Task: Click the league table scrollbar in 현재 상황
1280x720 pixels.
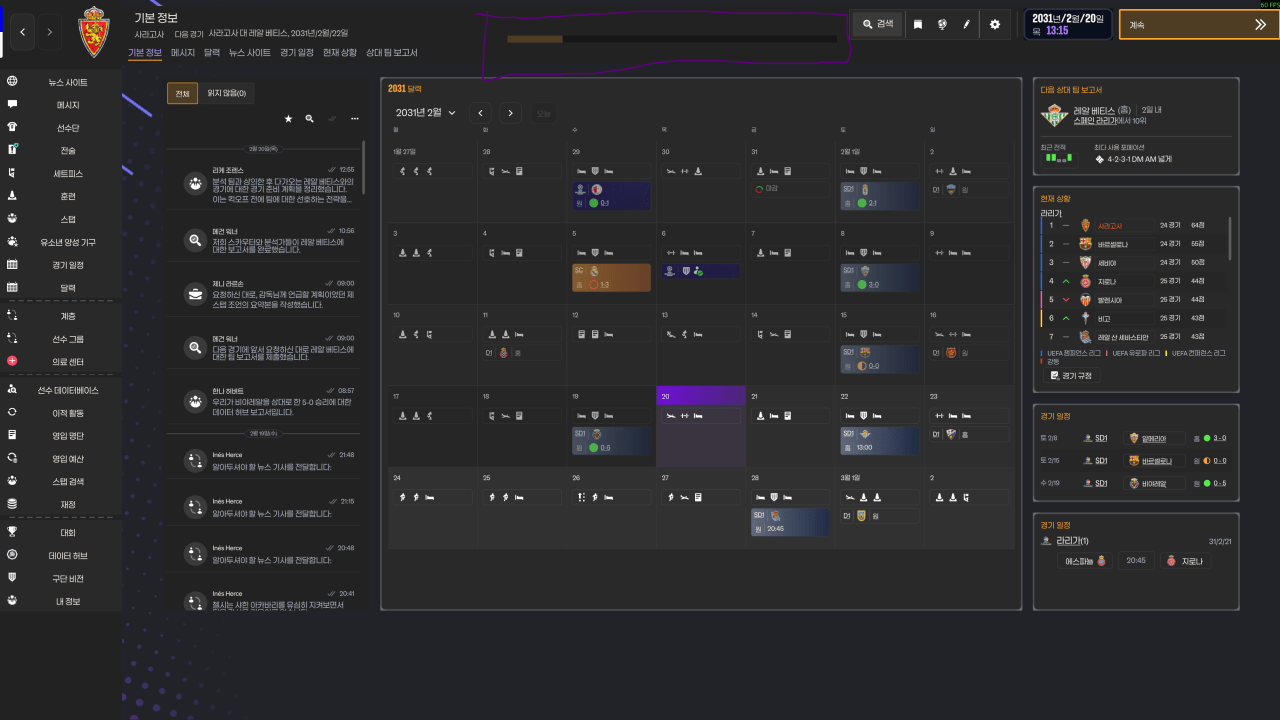Action: (x=1230, y=240)
